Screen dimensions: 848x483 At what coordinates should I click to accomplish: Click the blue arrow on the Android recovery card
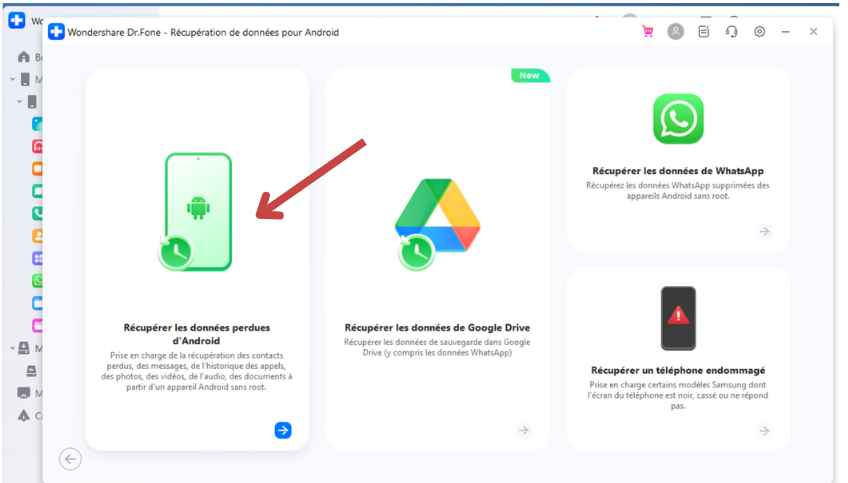pyautogui.click(x=283, y=430)
